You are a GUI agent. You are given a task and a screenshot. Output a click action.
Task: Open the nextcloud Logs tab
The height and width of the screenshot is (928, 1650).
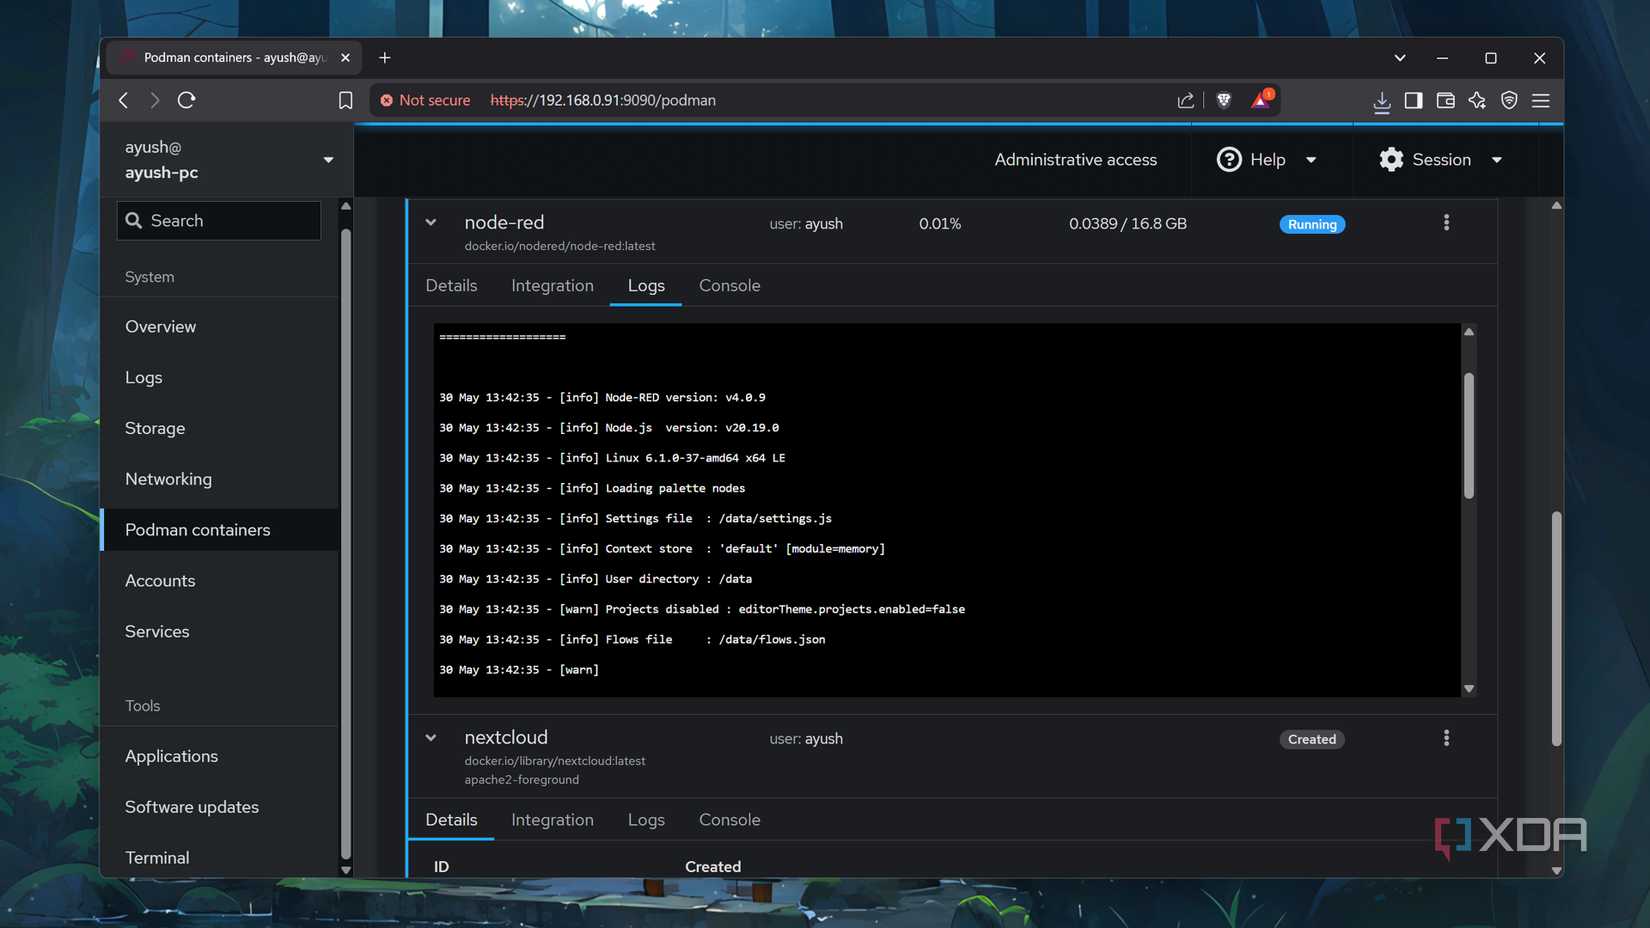point(646,820)
